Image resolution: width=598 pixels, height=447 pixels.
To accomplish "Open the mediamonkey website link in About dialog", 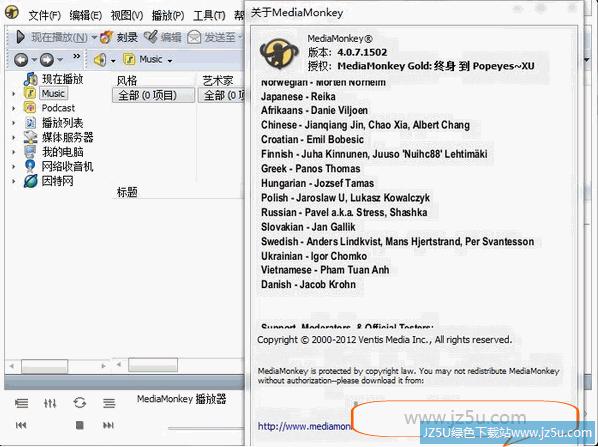I will pyautogui.click(x=304, y=426).
